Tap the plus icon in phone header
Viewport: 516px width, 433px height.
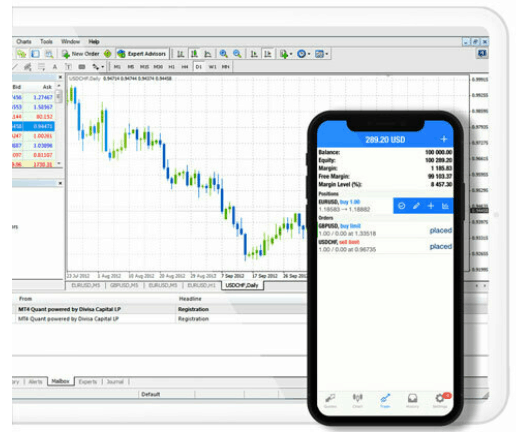[444, 139]
